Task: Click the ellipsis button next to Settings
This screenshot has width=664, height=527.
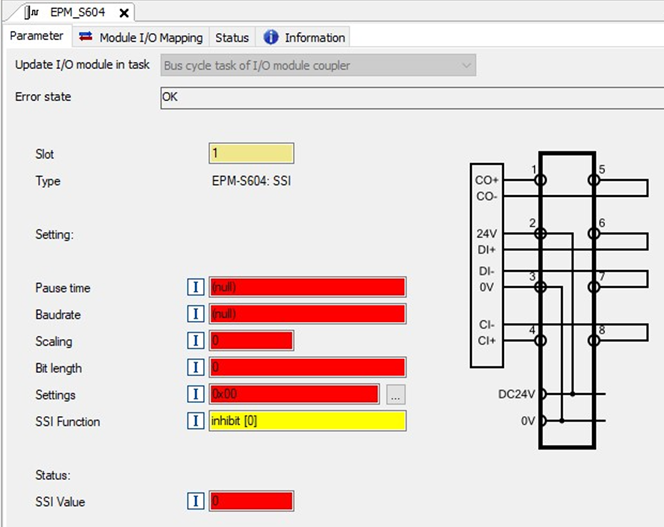Action: pos(396,394)
